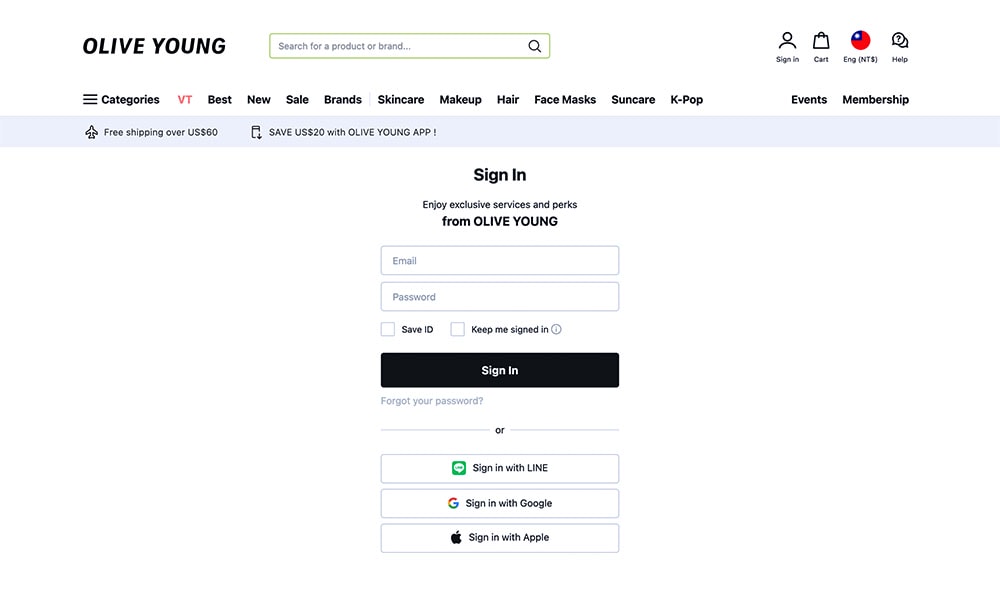Image resolution: width=1000 pixels, height=600 pixels.
Task: Open the Categories menu label
Action: pyautogui.click(x=130, y=99)
